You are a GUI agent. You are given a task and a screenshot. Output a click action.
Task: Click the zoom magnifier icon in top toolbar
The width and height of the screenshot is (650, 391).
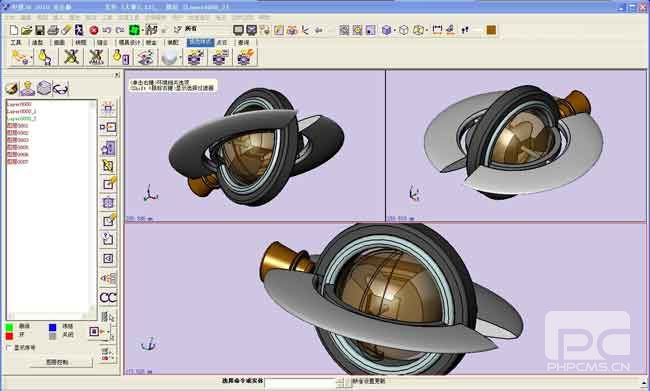point(357,30)
